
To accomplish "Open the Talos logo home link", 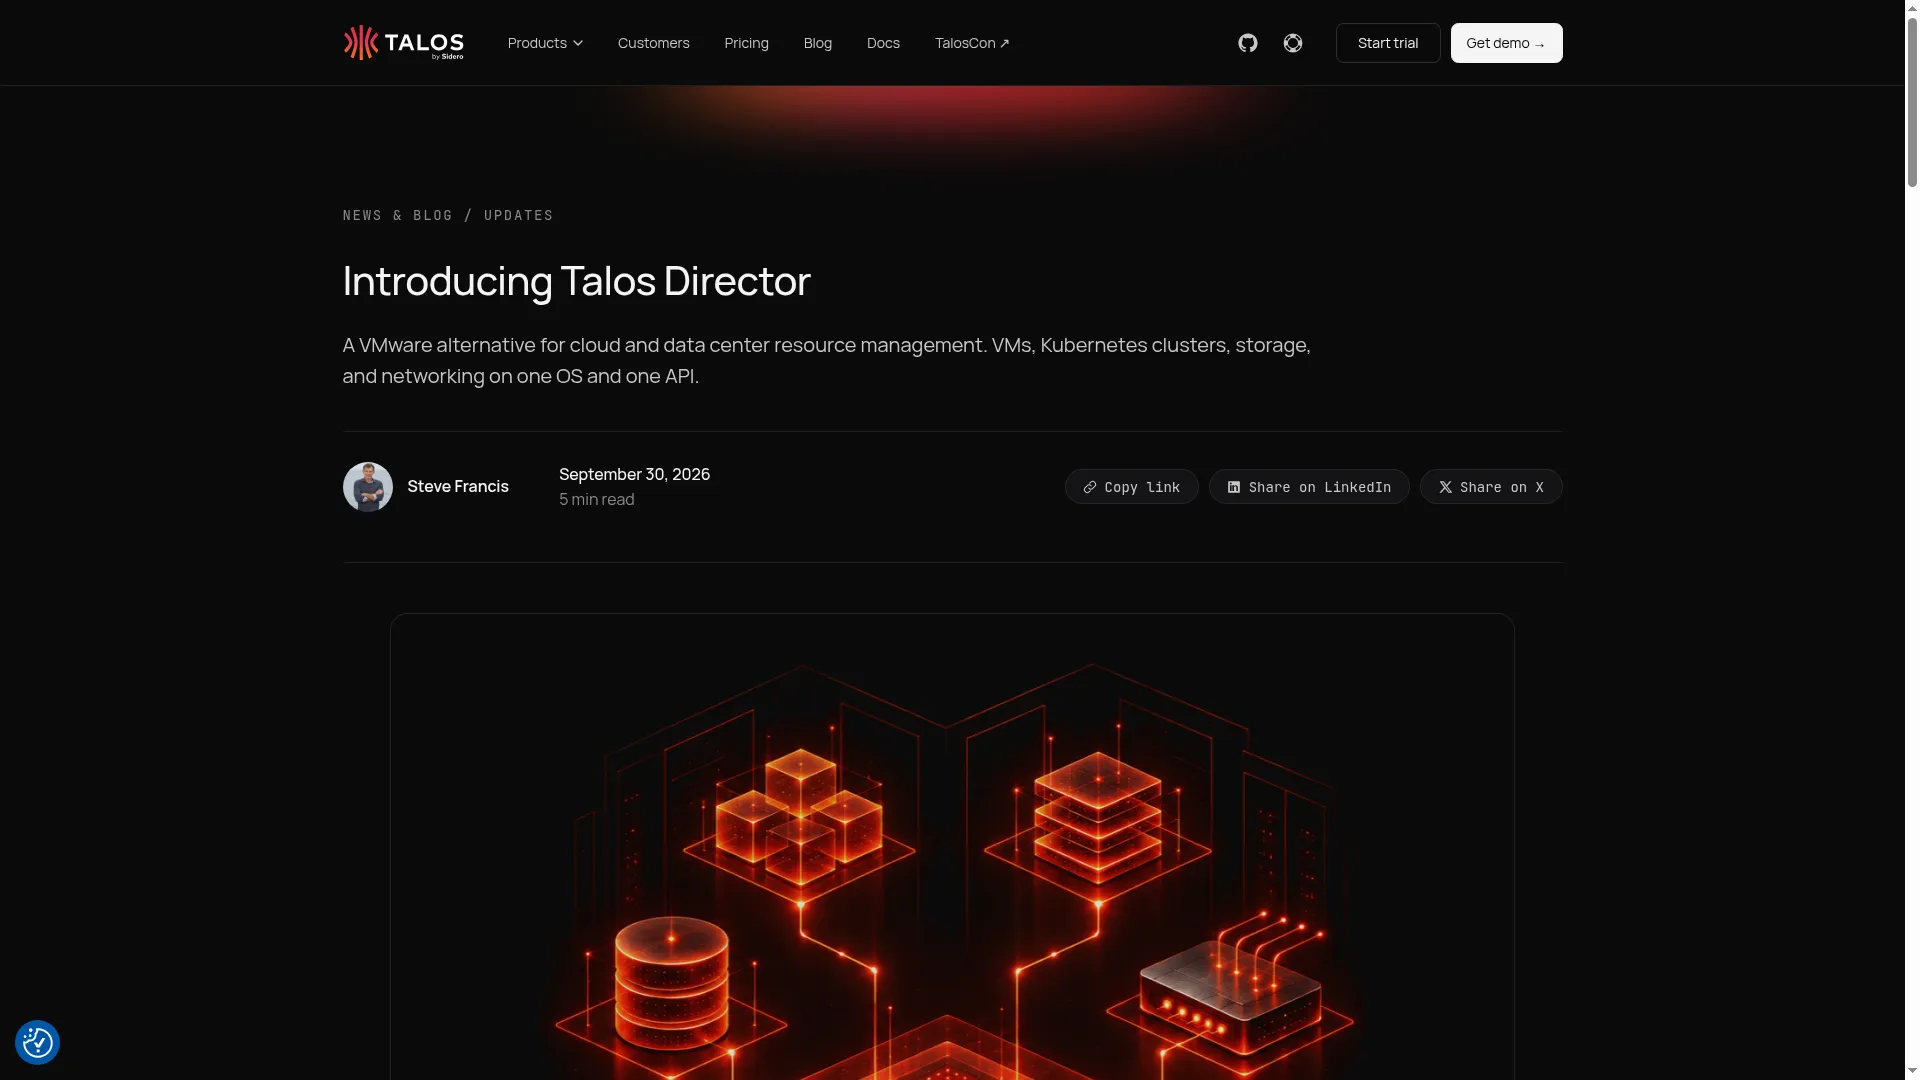I will point(403,43).
